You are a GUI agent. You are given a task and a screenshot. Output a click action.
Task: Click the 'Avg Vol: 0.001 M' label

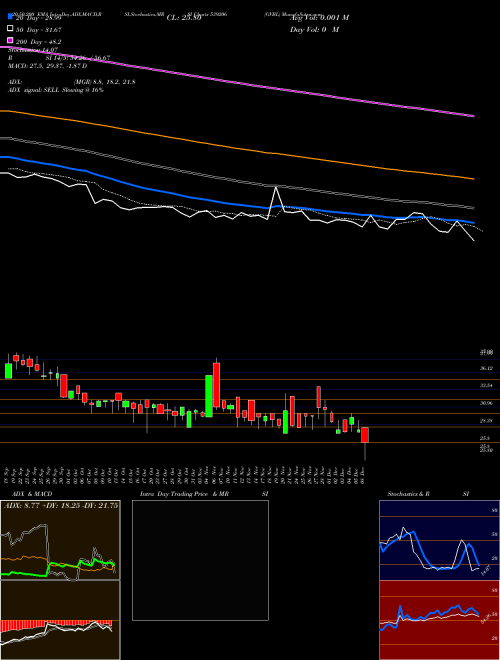tap(319, 18)
